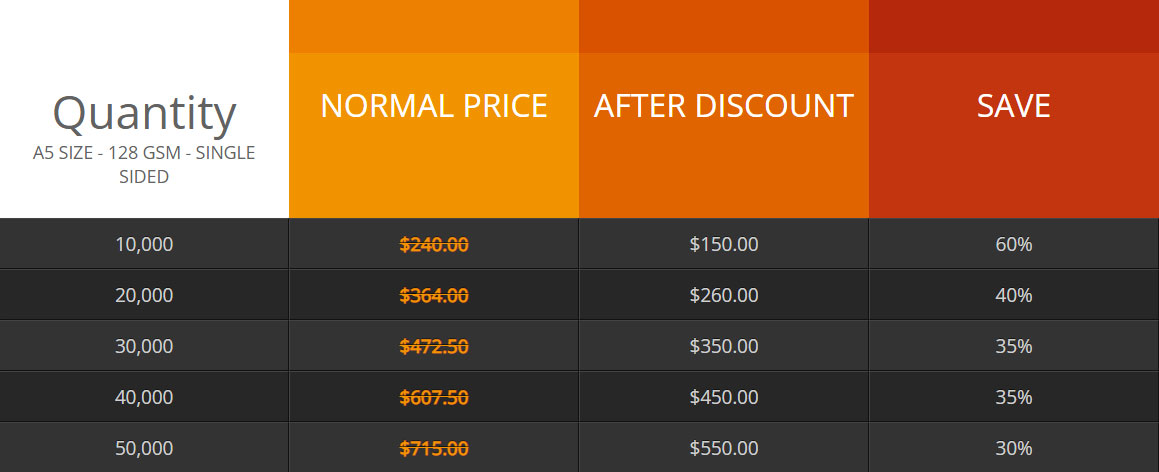This screenshot has height=472, width=1159.
Task: Click the 20,000 quantity cell
Action: [x=144, y=295]
